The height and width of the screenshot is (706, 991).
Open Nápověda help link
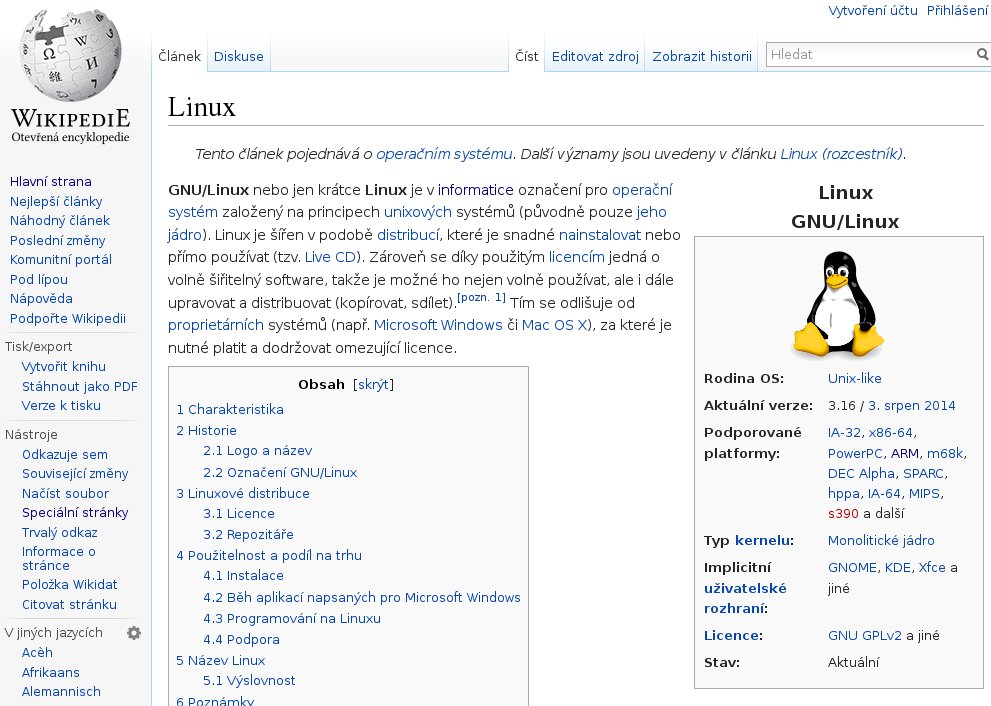(41, 298)
